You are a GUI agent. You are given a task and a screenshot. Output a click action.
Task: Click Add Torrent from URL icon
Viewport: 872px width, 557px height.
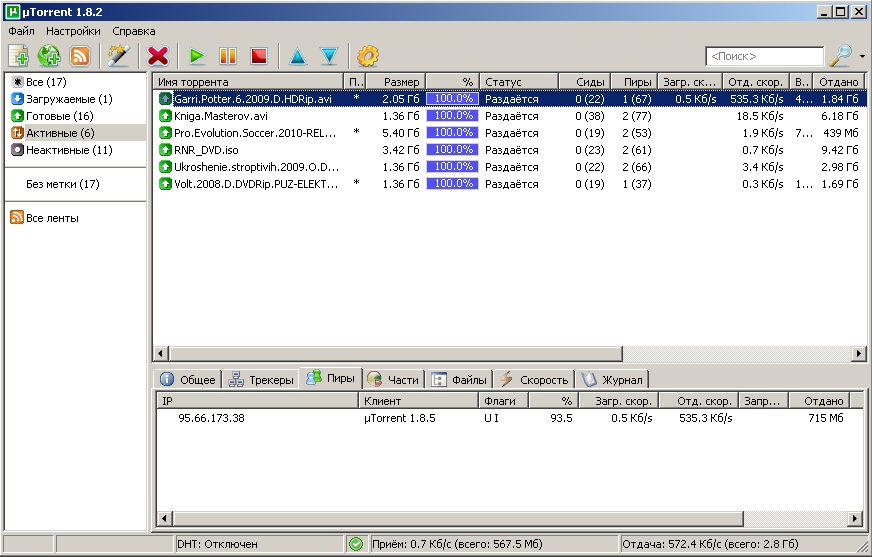[x=49, y=56]
